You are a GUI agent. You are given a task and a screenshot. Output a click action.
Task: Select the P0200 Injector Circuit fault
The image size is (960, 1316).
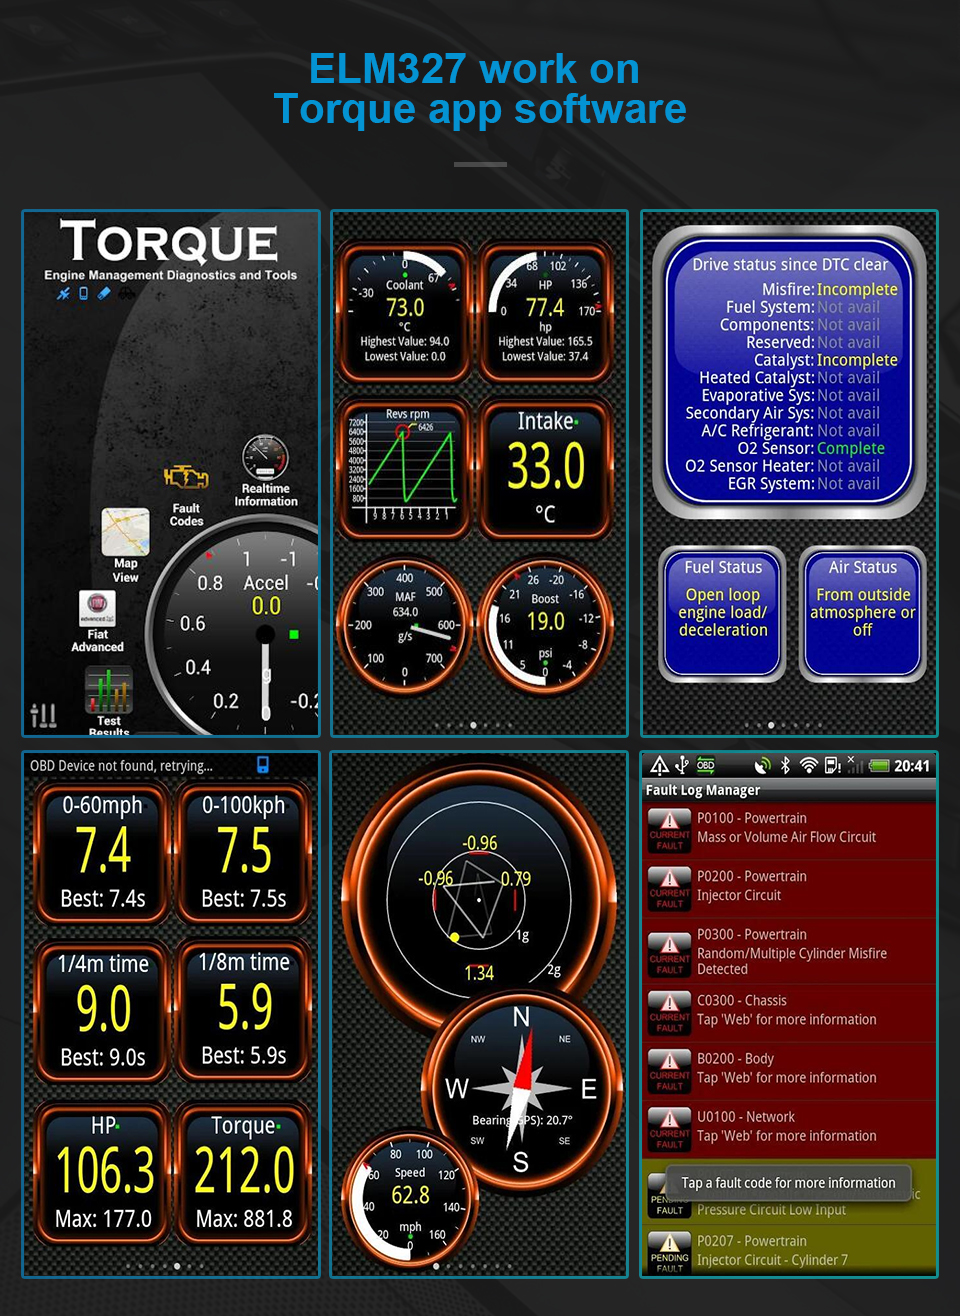(788, 887)
